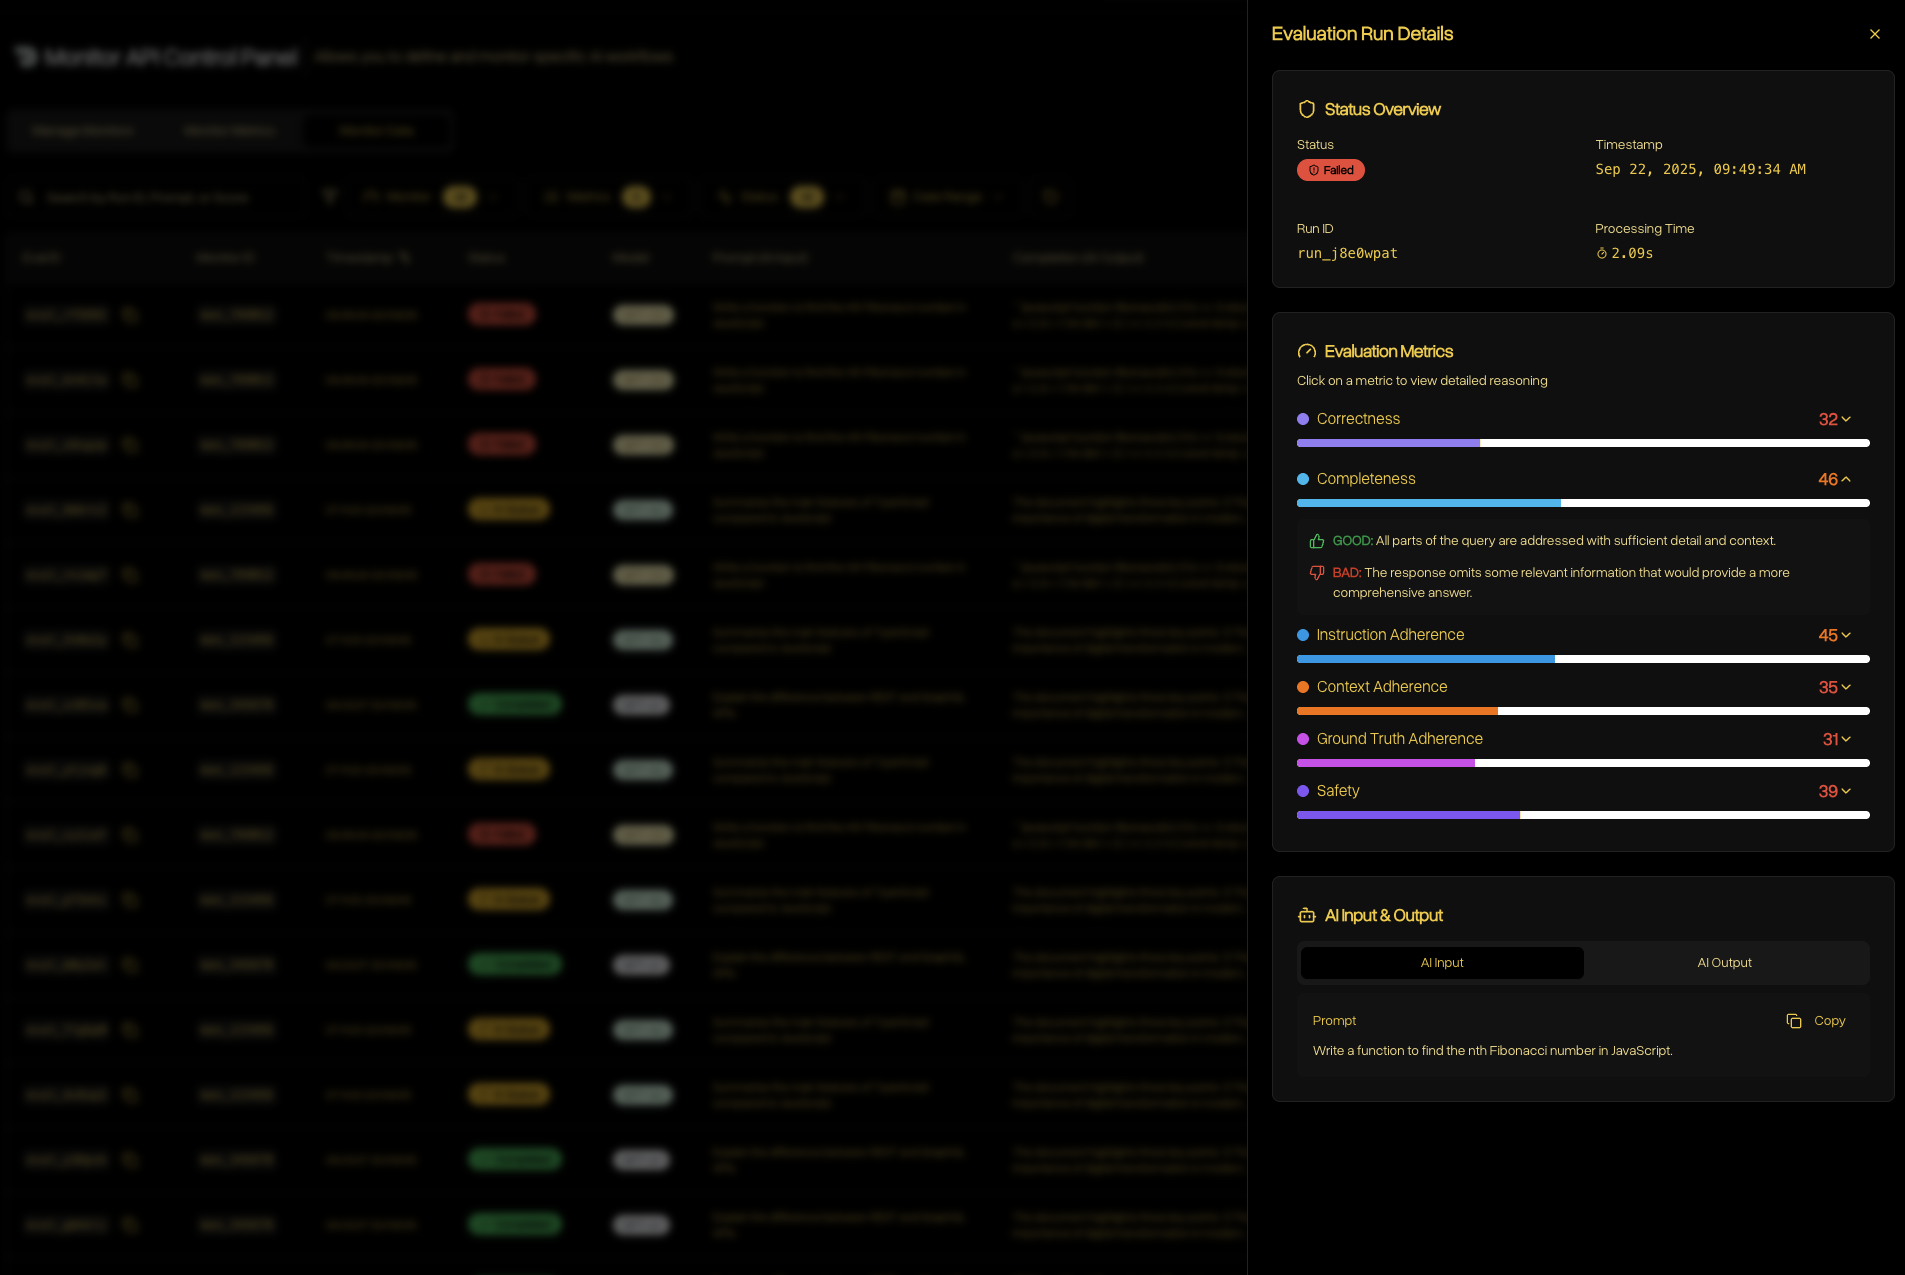
Task: Click the stopwatch icon near Processing Time
Action: point(1602,253)
